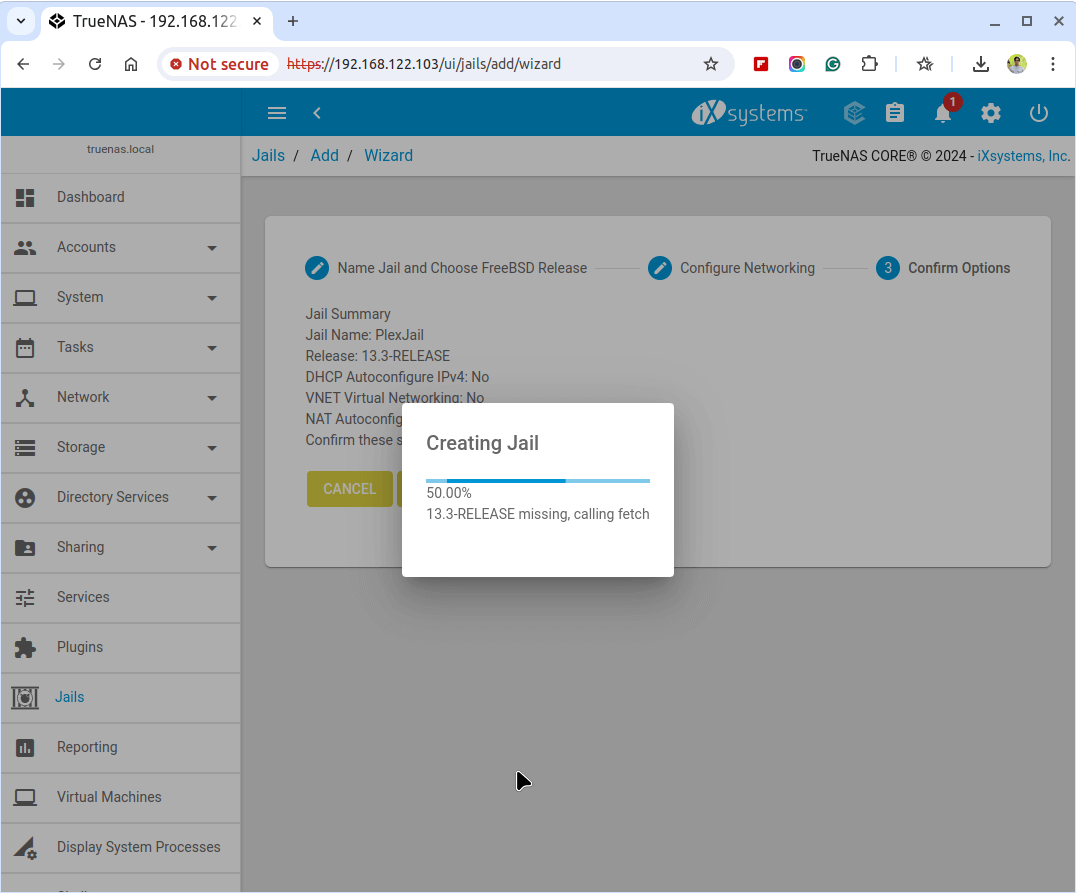Expand the System menu arrow
This screenshot has width=1076, height=893.
(212, 299)
